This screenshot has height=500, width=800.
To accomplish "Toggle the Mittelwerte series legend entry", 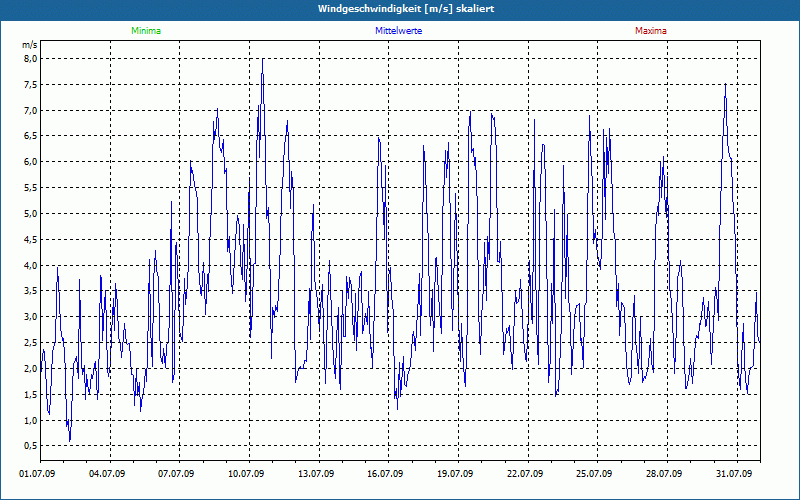I will point(398,31).
